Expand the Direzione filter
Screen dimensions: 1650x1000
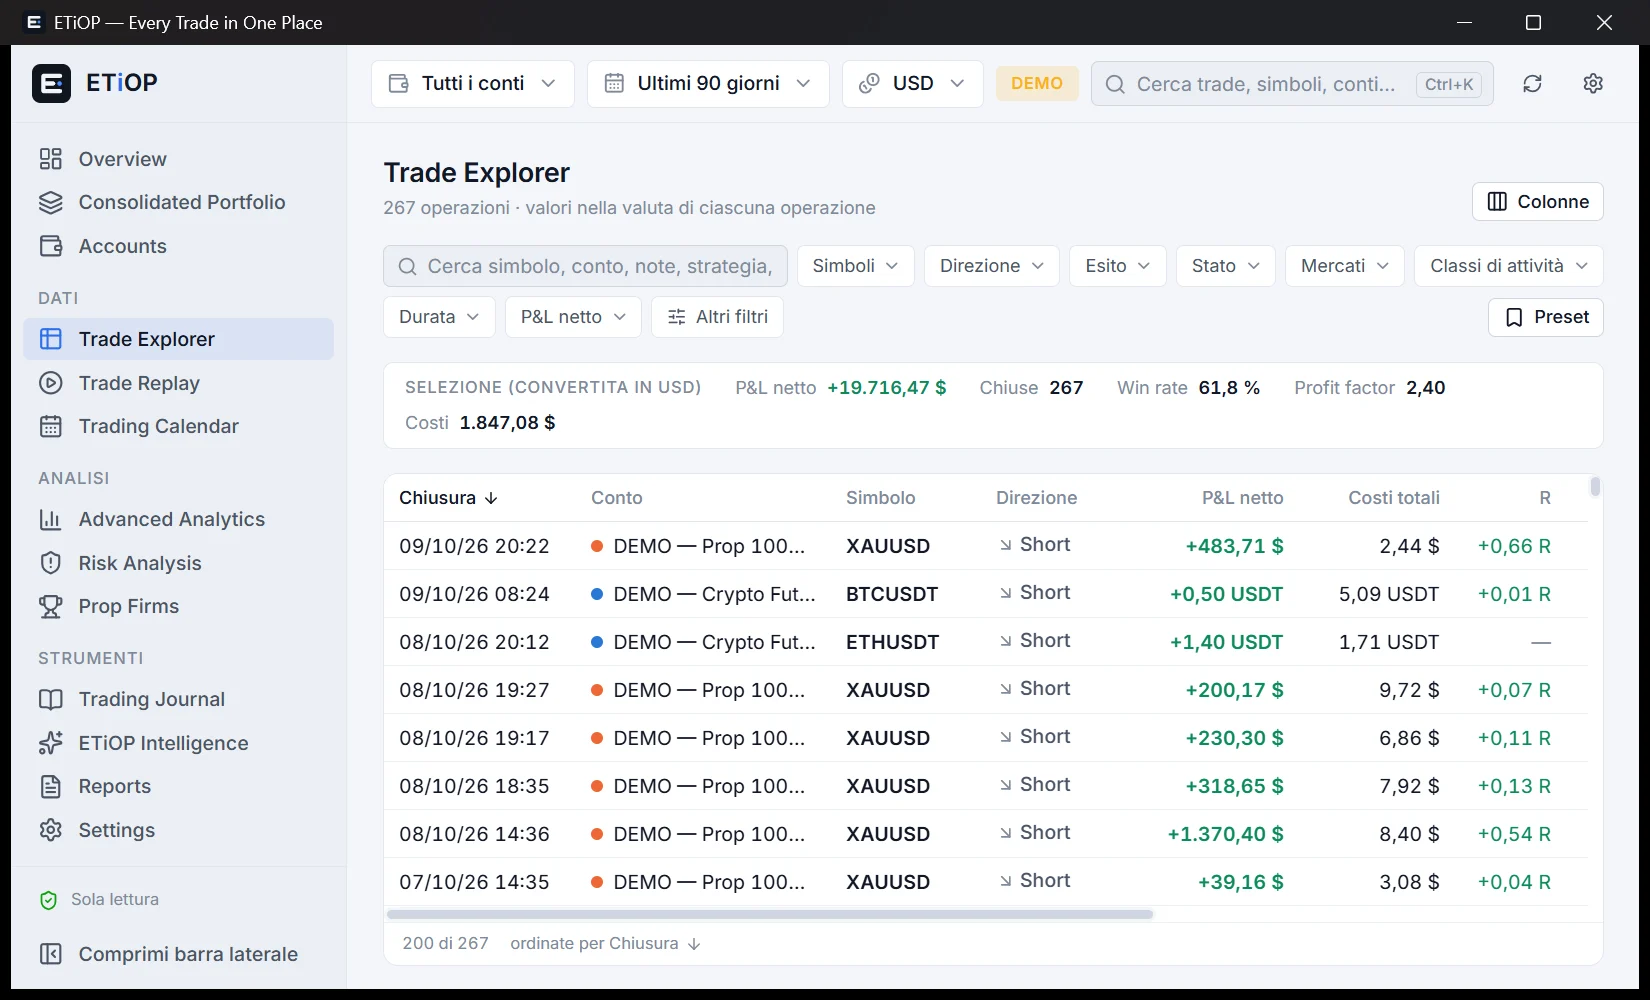click(x=991, y=266)
